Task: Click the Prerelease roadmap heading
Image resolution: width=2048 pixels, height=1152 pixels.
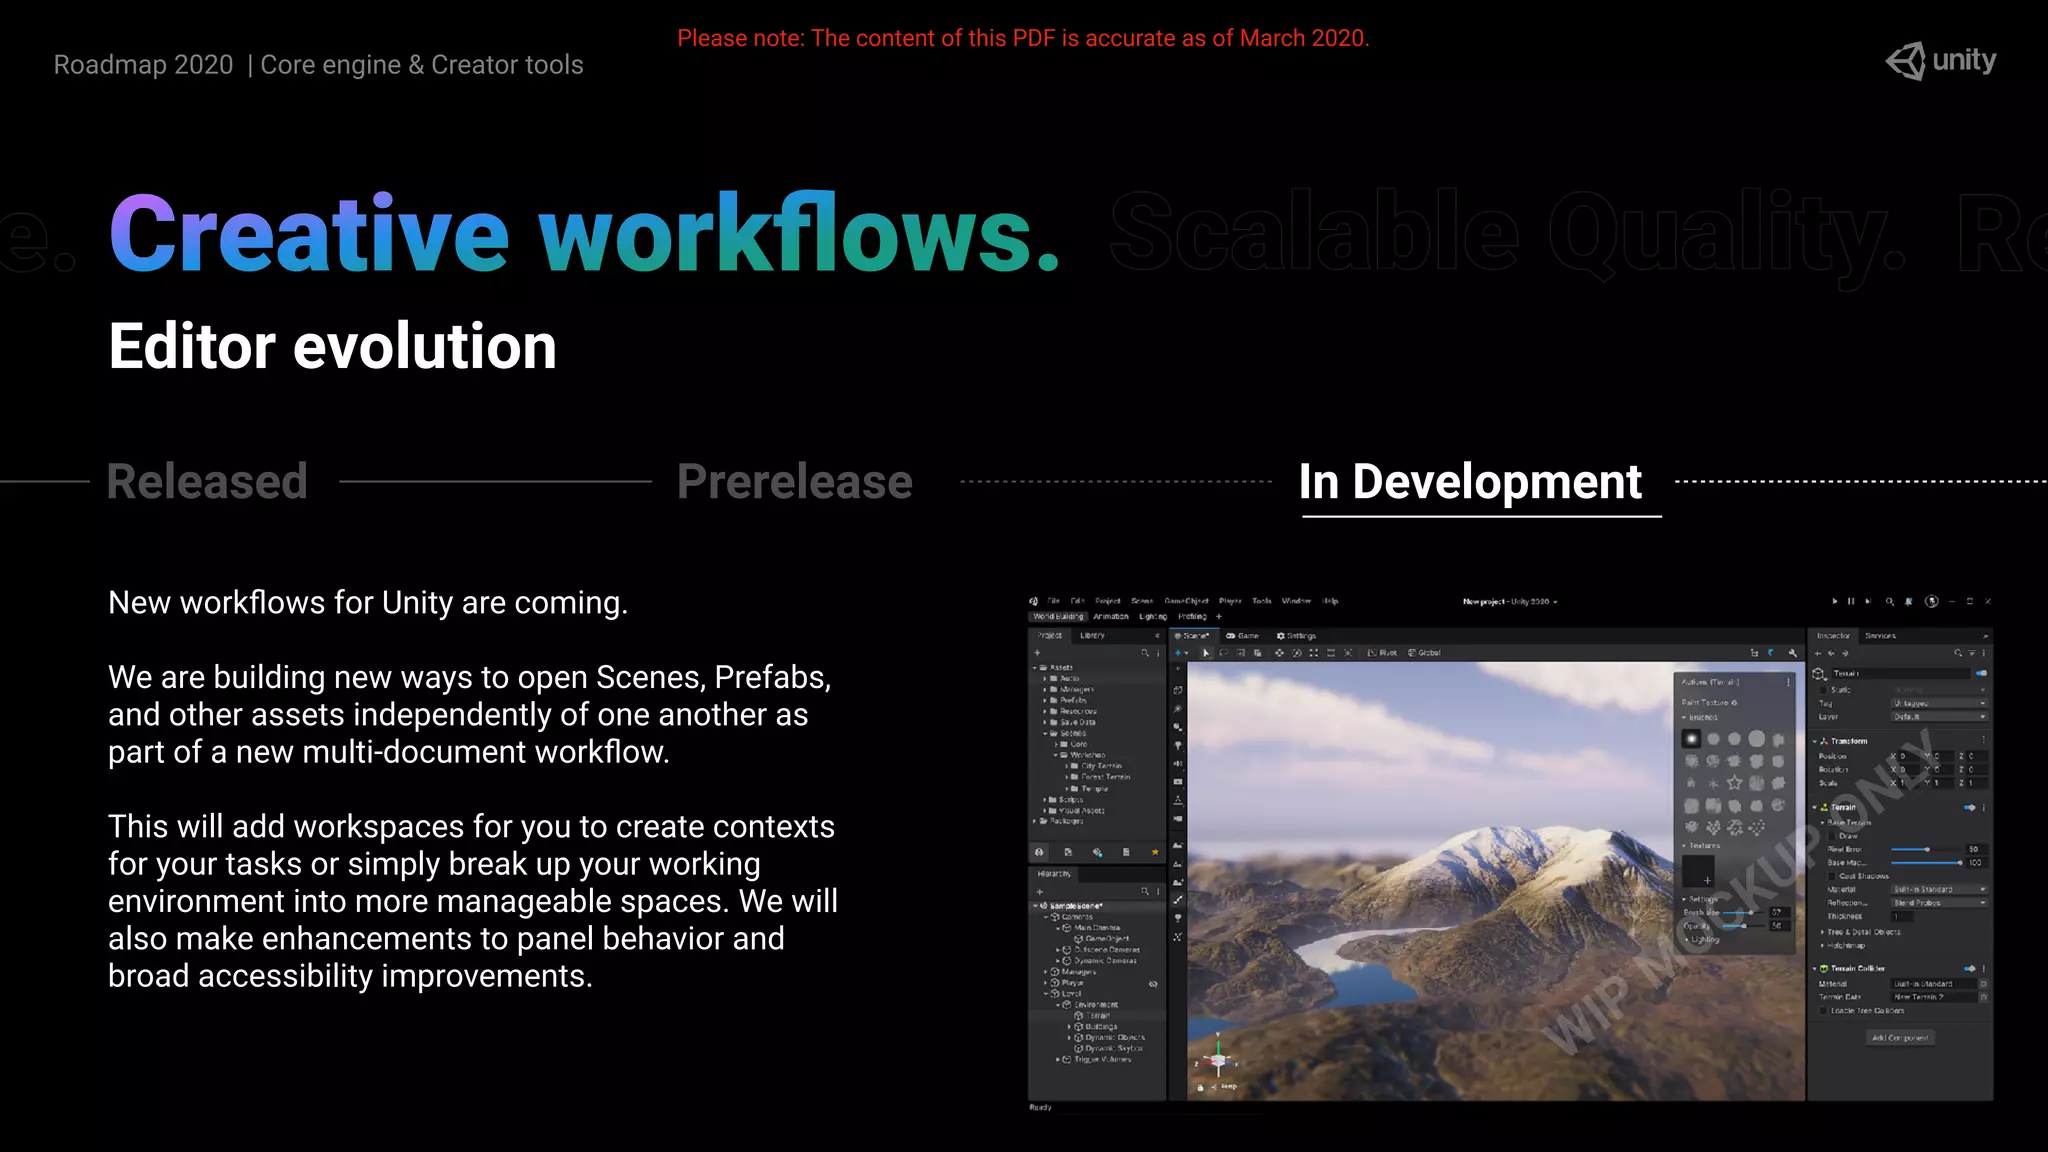Action: [795, 481]
